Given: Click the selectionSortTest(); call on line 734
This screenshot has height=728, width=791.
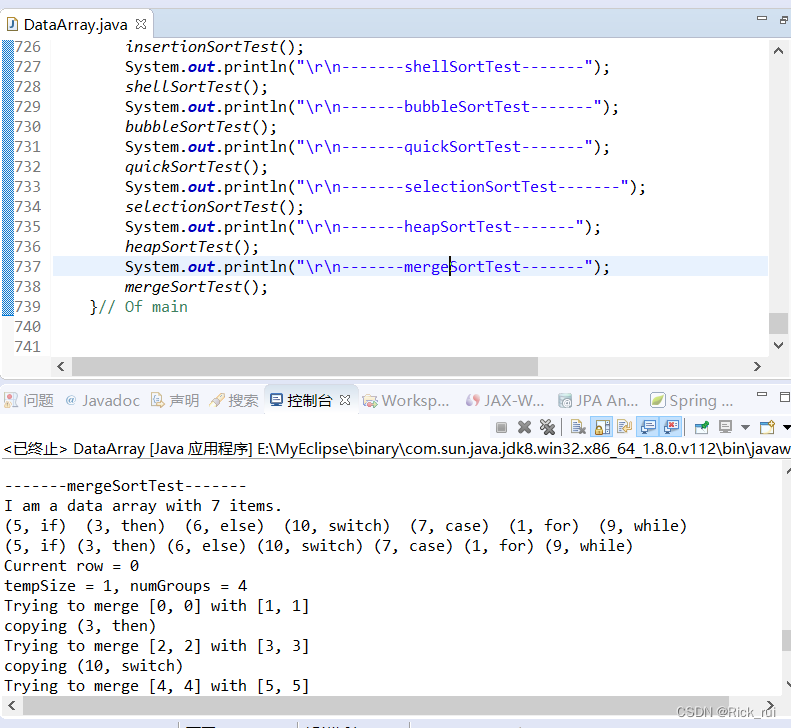Looking at the screenshot, I should click(x=214, y=206).
